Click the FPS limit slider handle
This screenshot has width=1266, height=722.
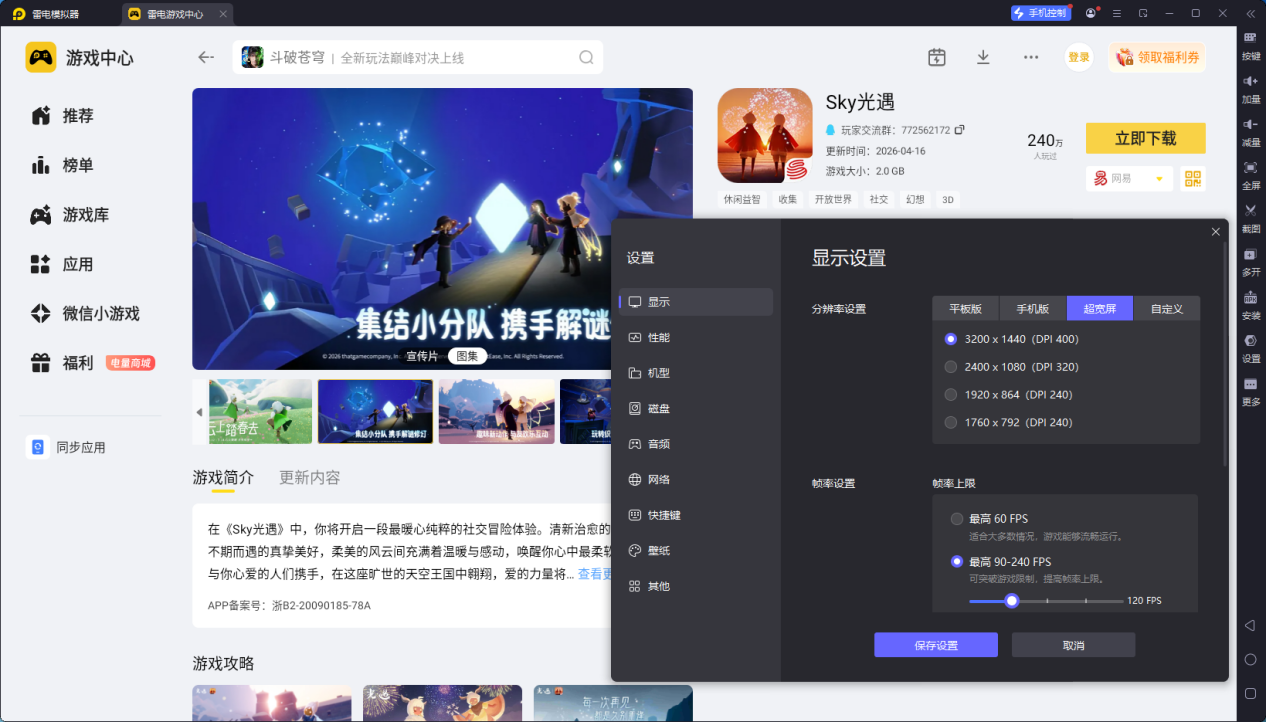point(1012,601)
